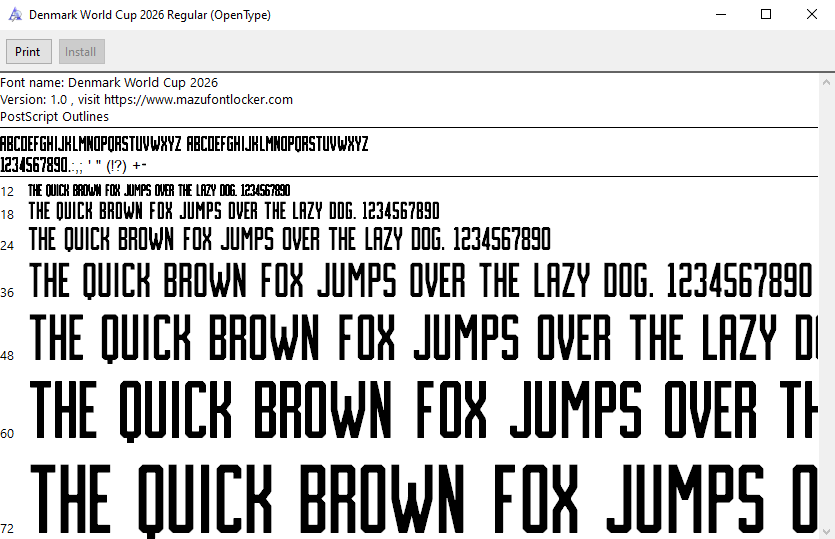The height and width of the screenshot is (539, 835).
Task: Click the size 24 label
Action: click(x=7, y=245)
